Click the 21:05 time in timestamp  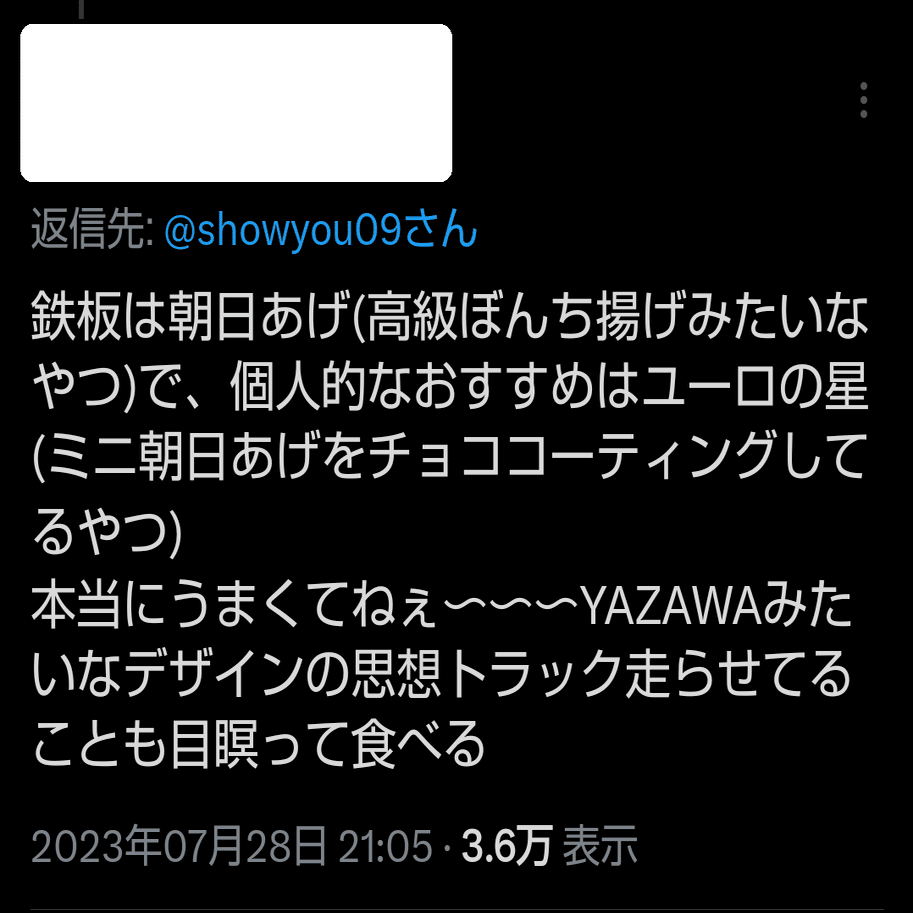[x=385, y=846]
